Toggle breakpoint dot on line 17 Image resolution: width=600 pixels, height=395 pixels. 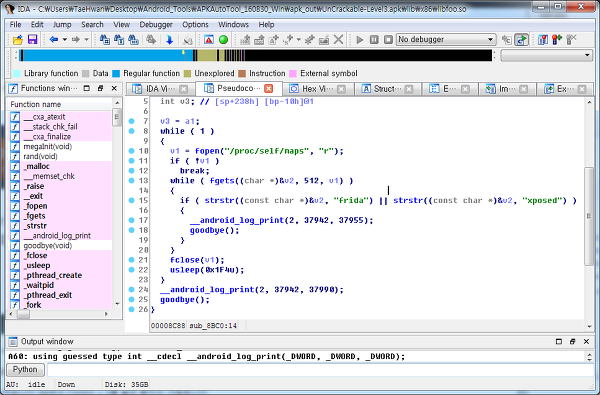[x=132, y=220]
